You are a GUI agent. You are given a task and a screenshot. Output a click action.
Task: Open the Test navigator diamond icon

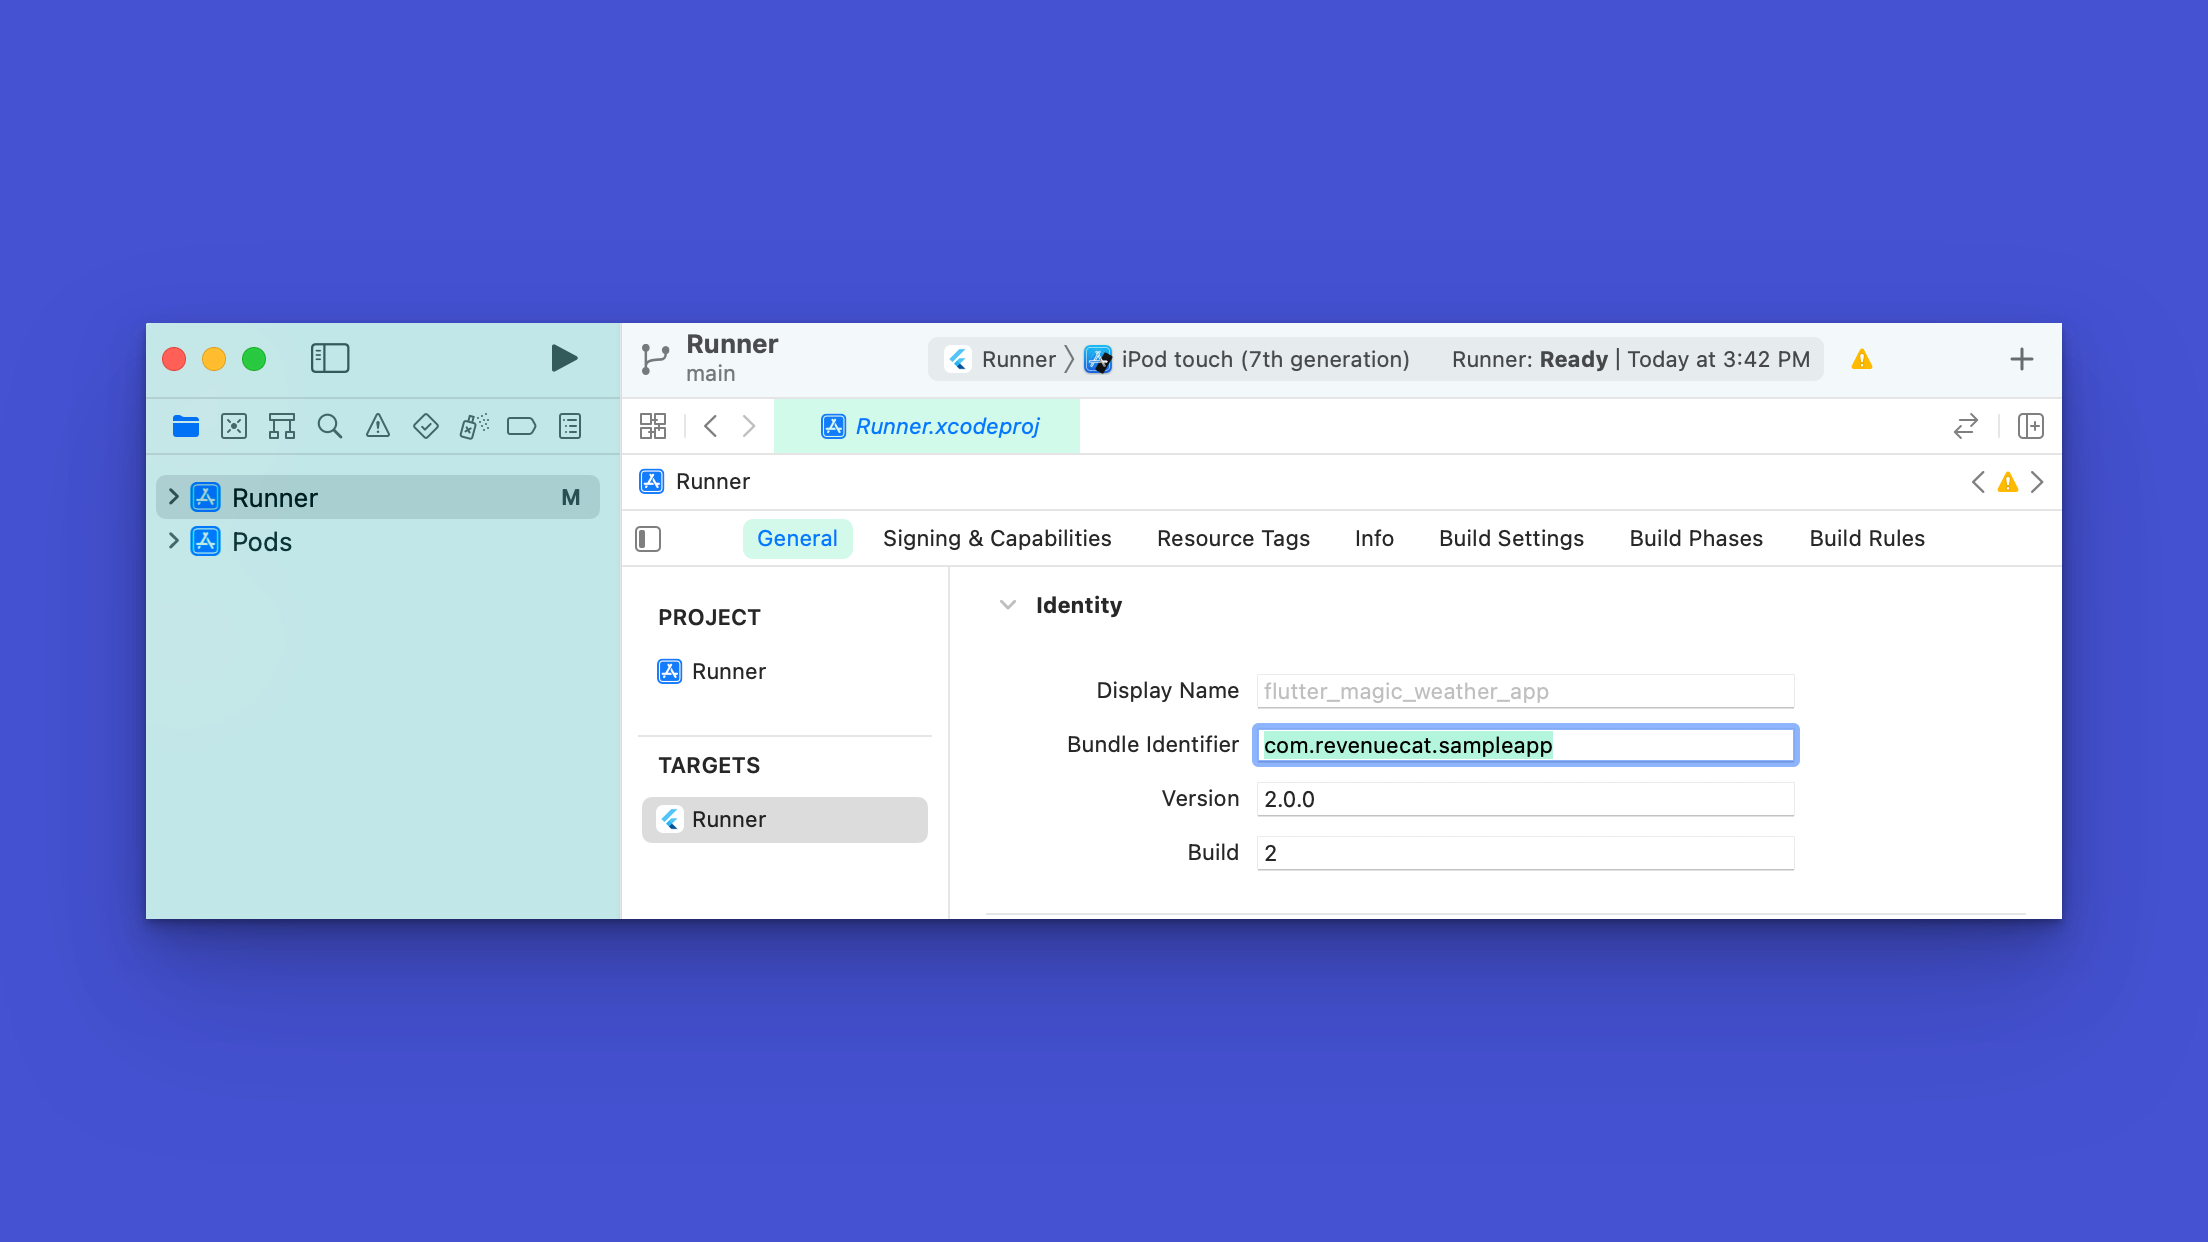pos(426,427)
